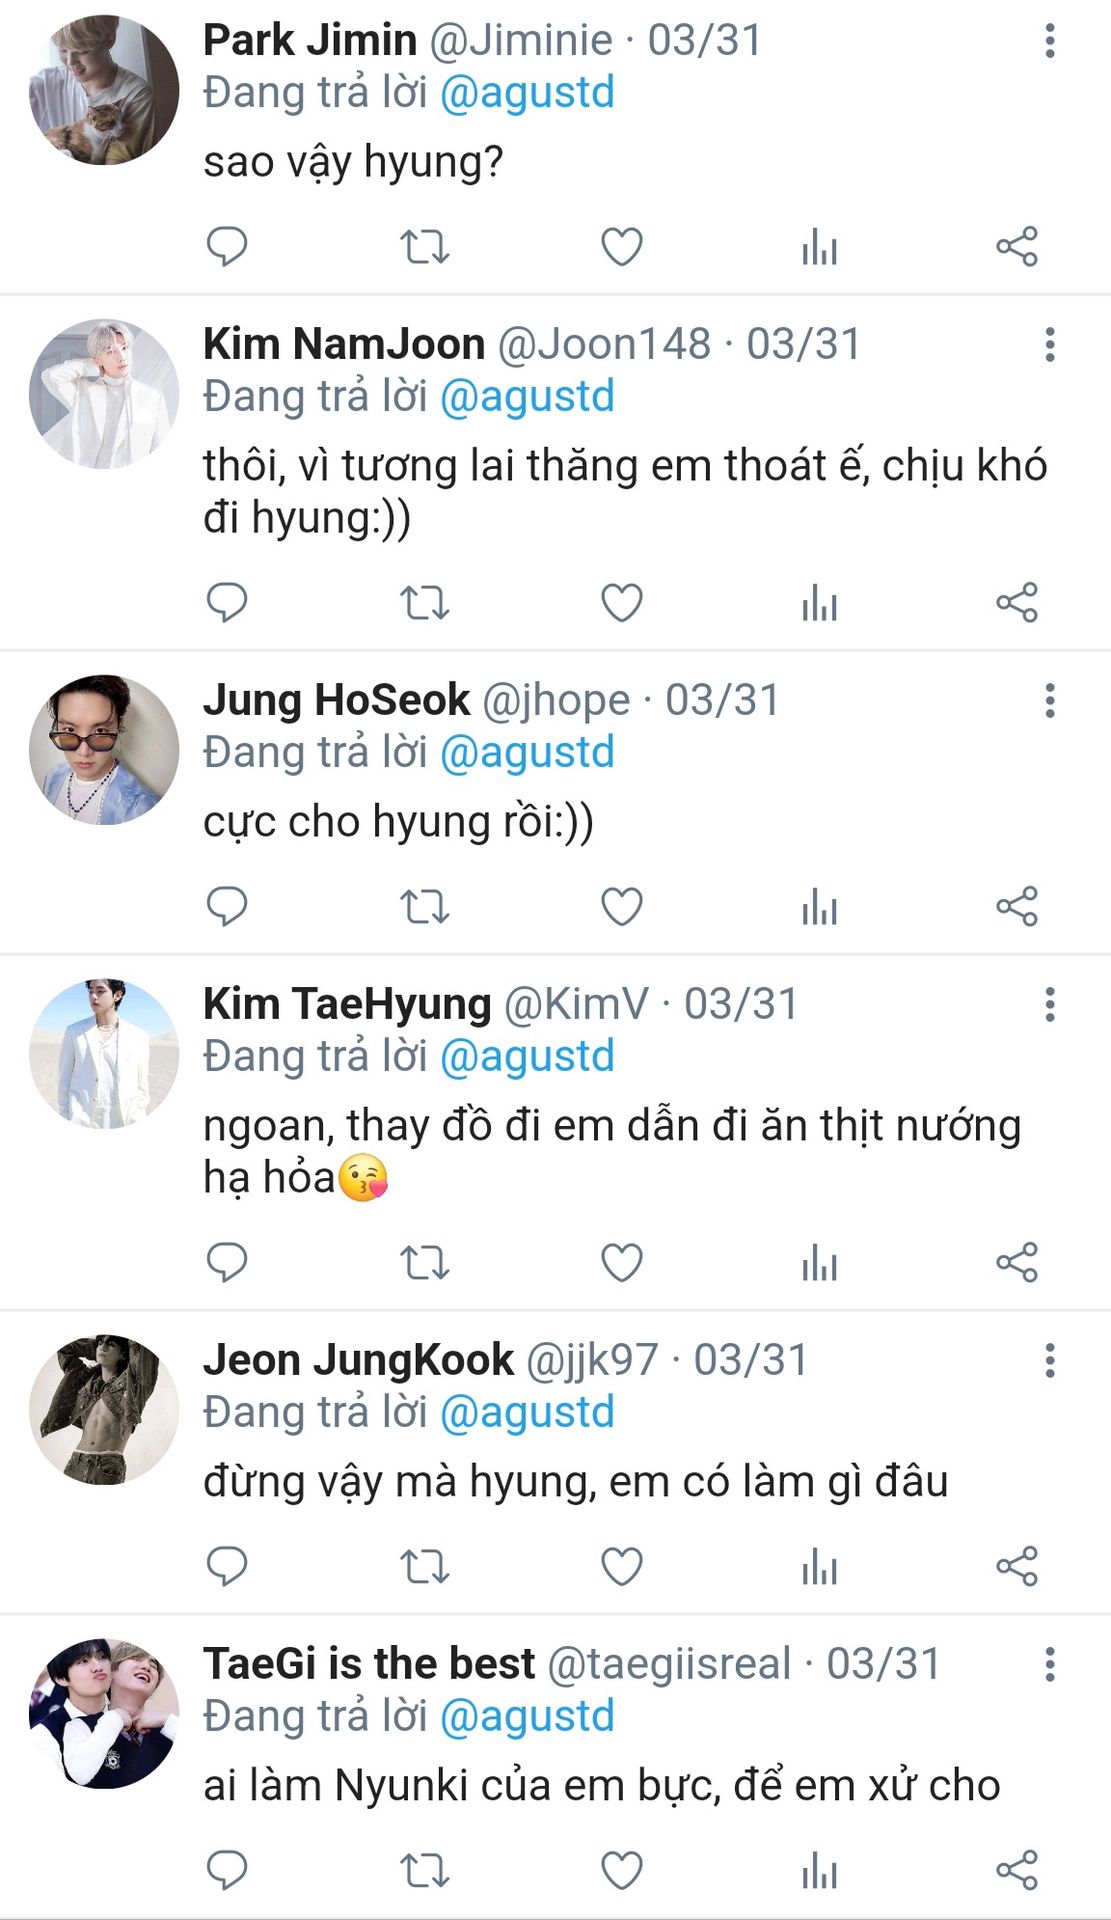This screenshot has height=1920, width=1111.
Task: View analytics for Park Jimin's tweet
Action: click(819, 247)
